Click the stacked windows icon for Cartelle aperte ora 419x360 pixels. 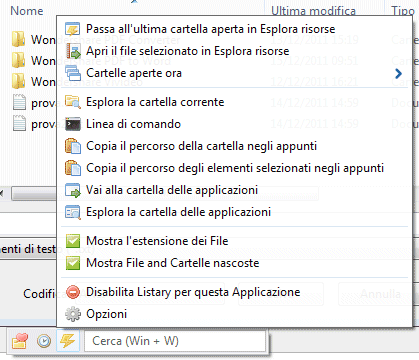(73, 73)
